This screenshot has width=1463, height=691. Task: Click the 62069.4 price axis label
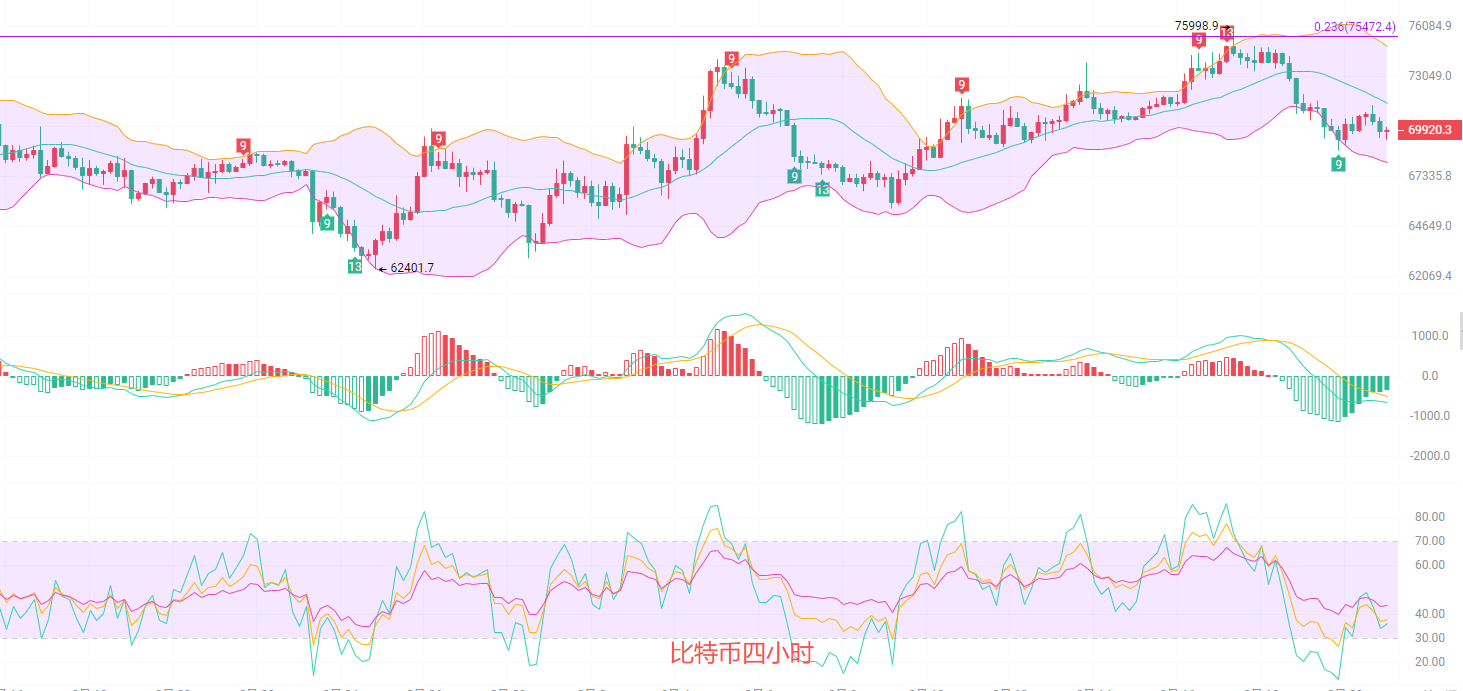1430,276
